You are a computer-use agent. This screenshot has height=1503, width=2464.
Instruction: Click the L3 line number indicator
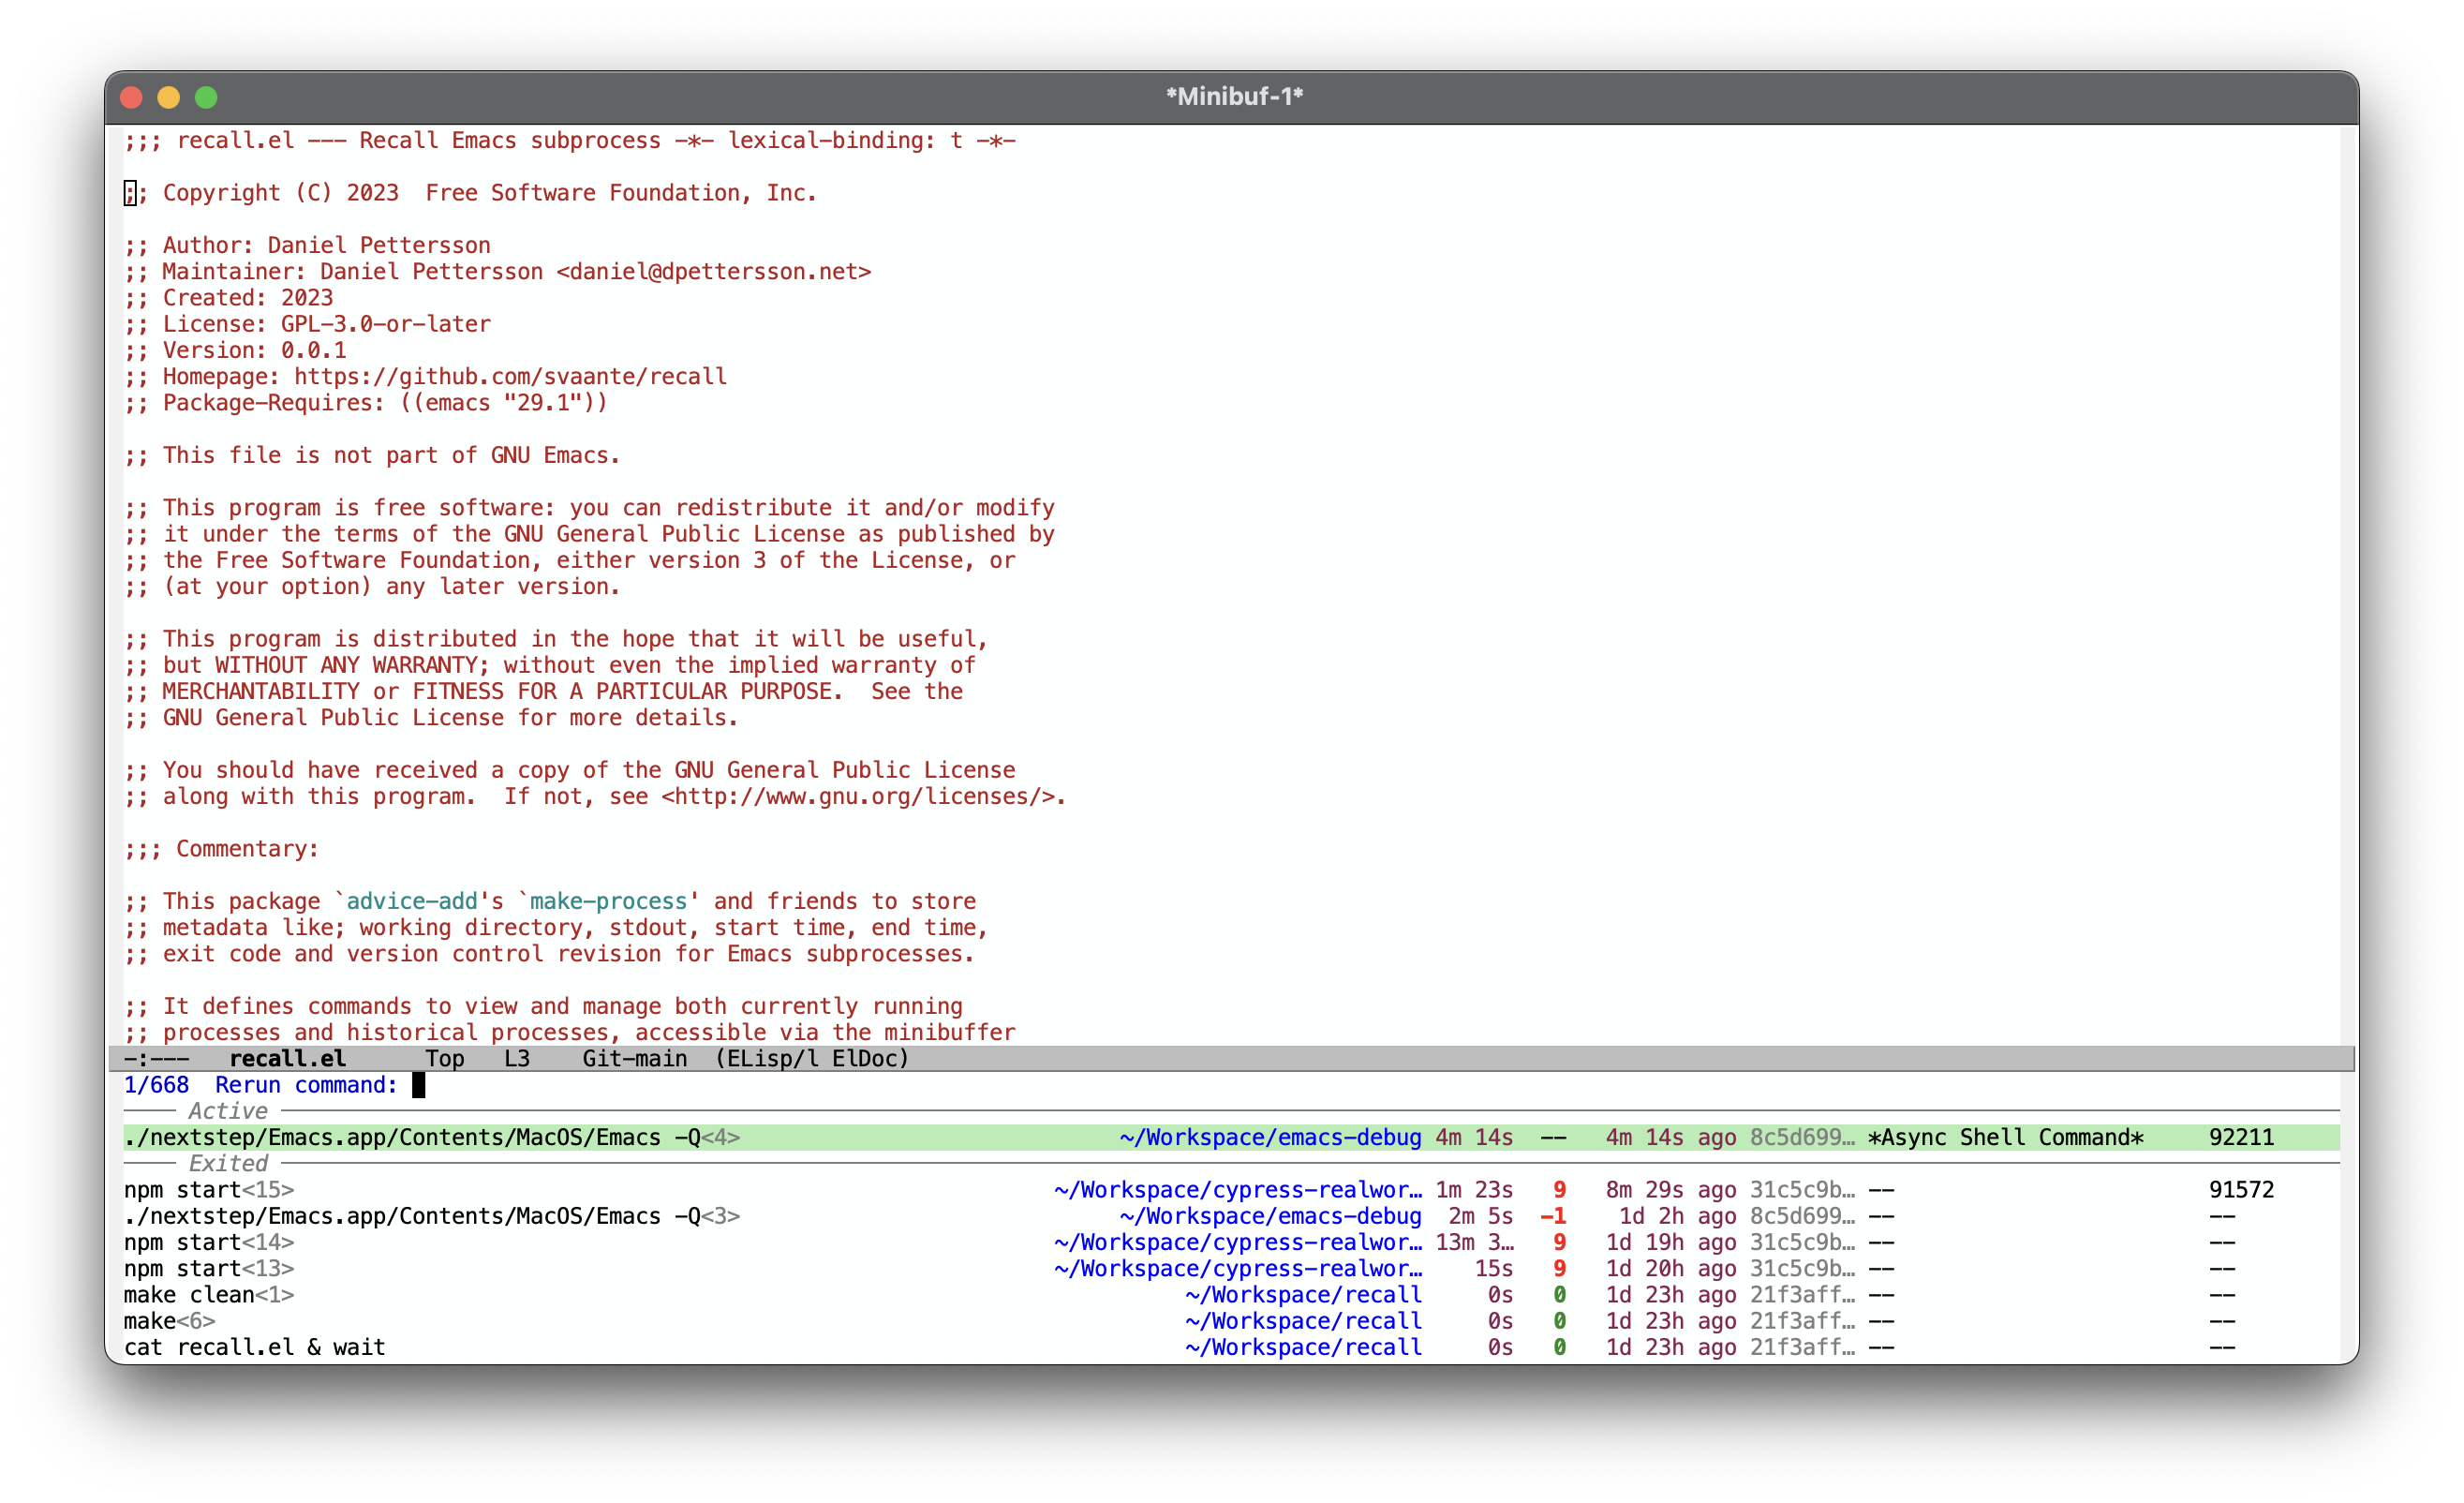[517, 1058]
